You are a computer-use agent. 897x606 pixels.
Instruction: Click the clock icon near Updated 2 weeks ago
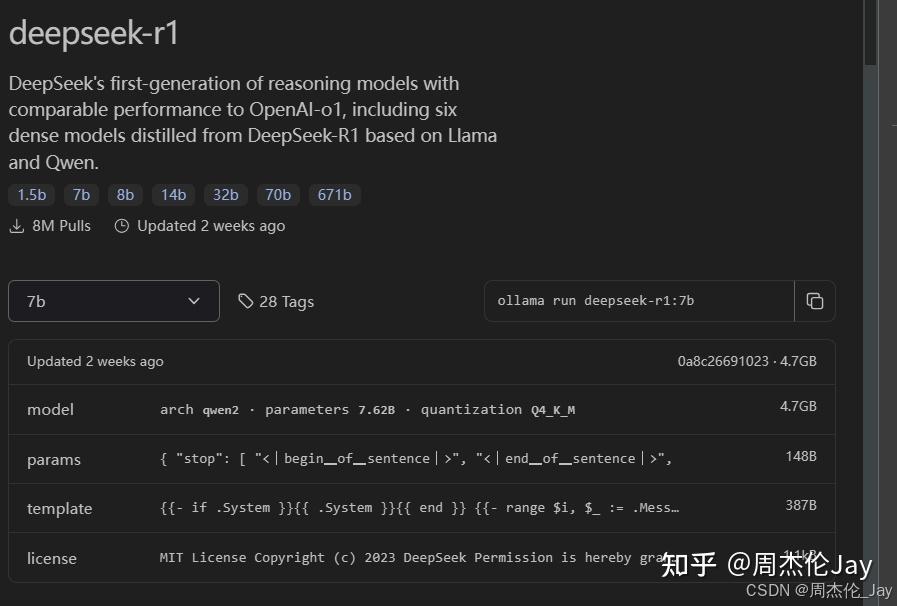[x=121, y=226]
